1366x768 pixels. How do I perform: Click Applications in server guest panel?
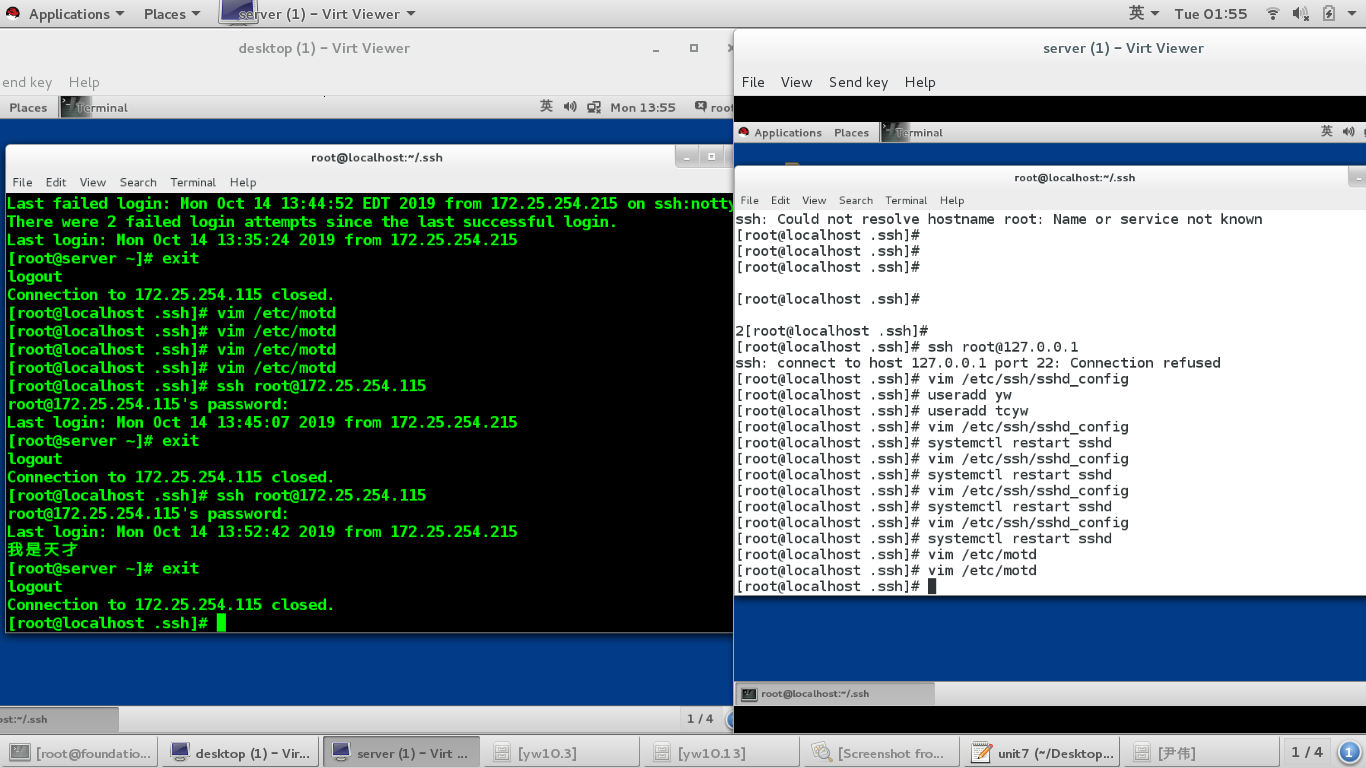(x=779, y=132)
